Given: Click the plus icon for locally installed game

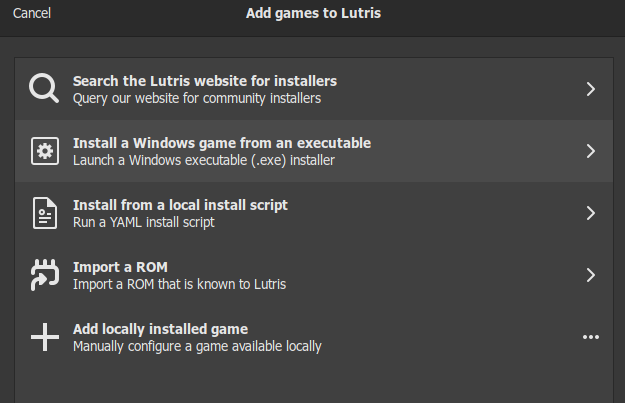Looking at the screenshot, I should [45, 337].
